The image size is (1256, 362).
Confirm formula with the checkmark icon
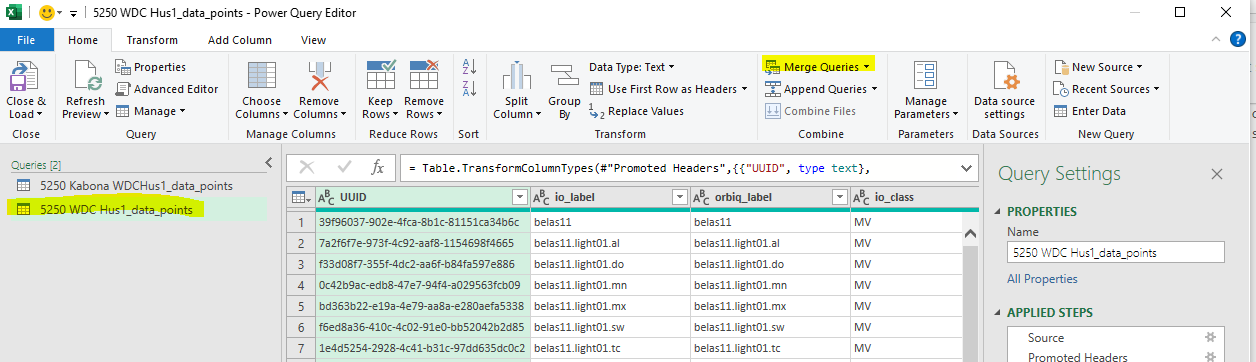(x=344, y=167)
